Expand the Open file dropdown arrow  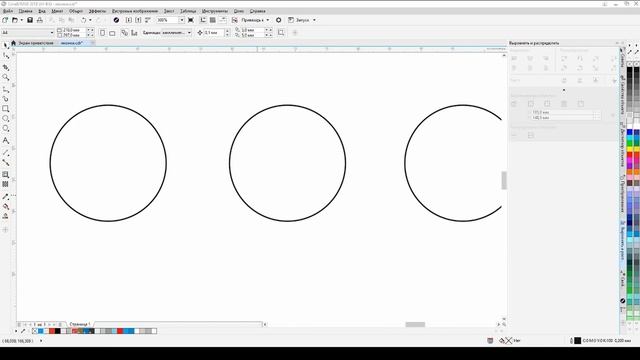pos(21,20)
